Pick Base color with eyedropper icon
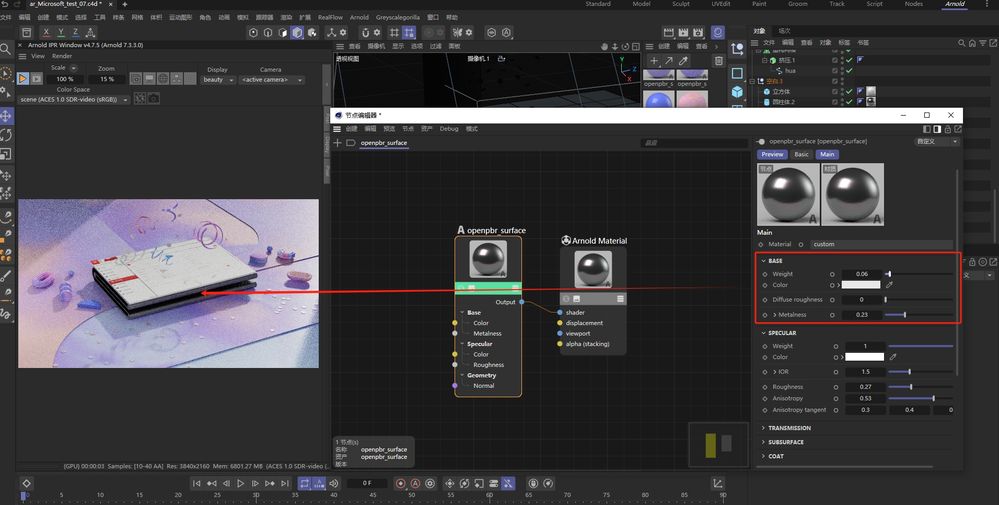 [889, 285]
